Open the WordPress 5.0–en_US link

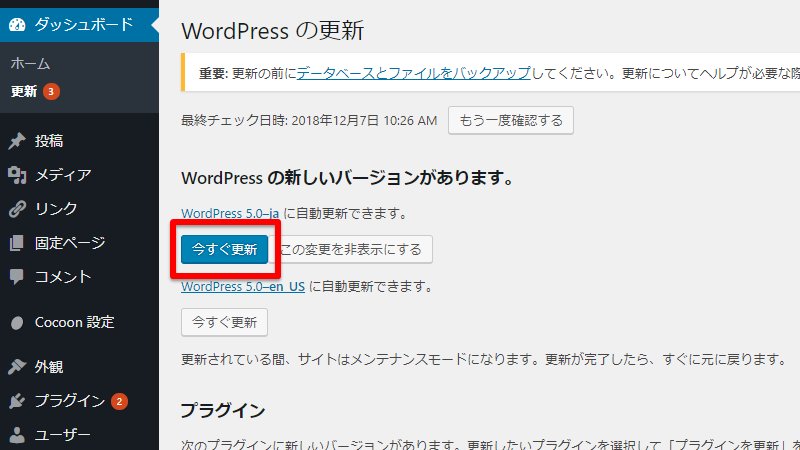[x=243, y=287]
